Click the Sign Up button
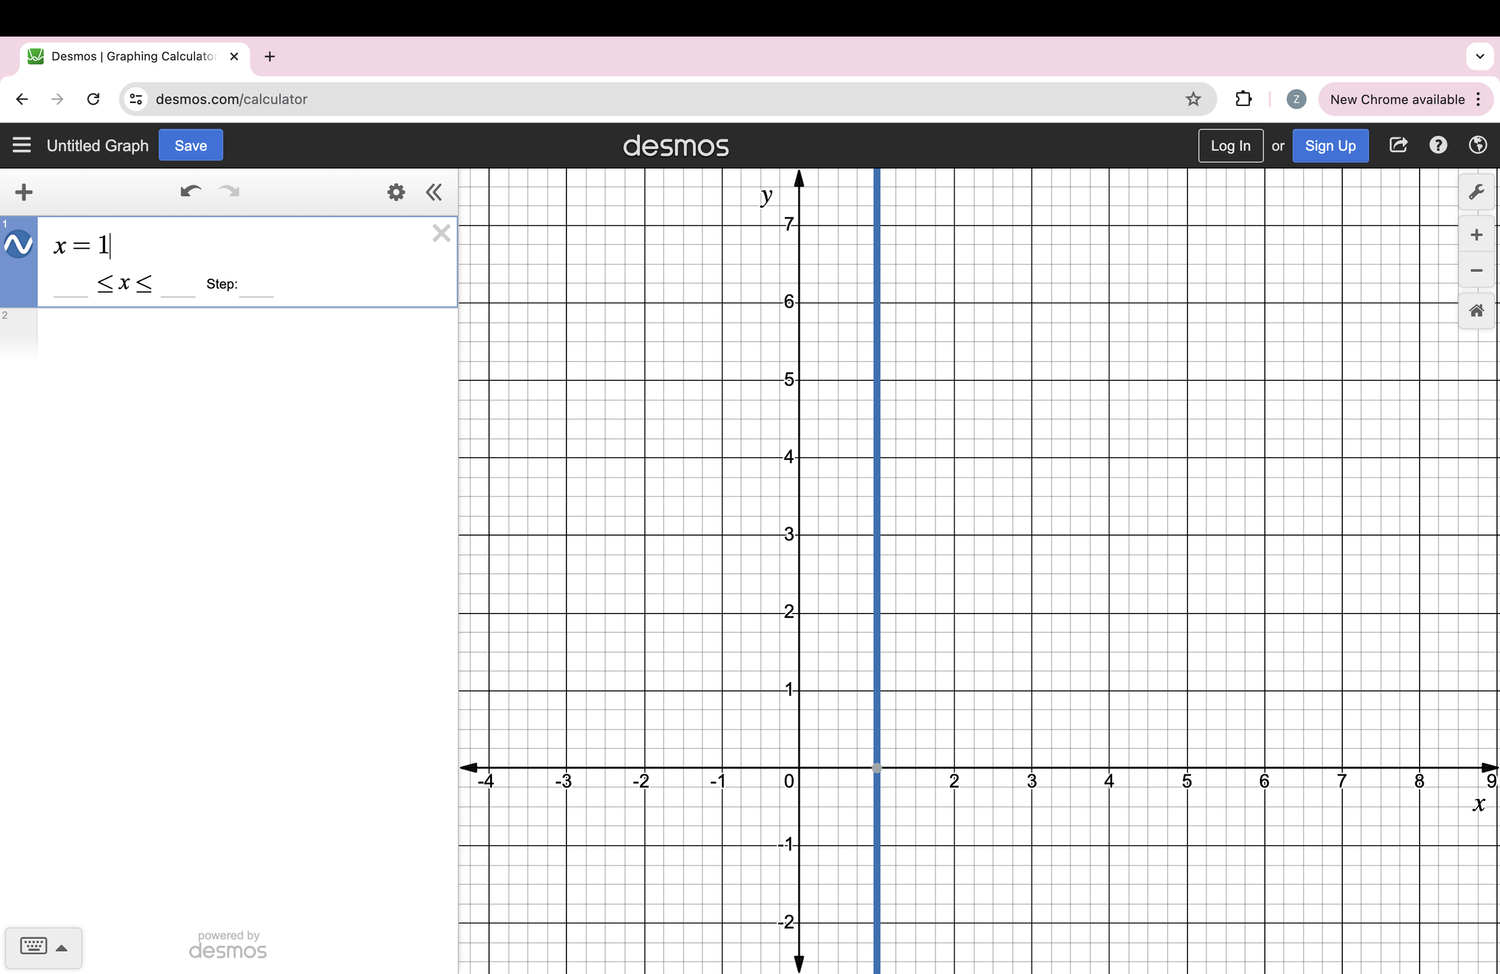 1330,145
